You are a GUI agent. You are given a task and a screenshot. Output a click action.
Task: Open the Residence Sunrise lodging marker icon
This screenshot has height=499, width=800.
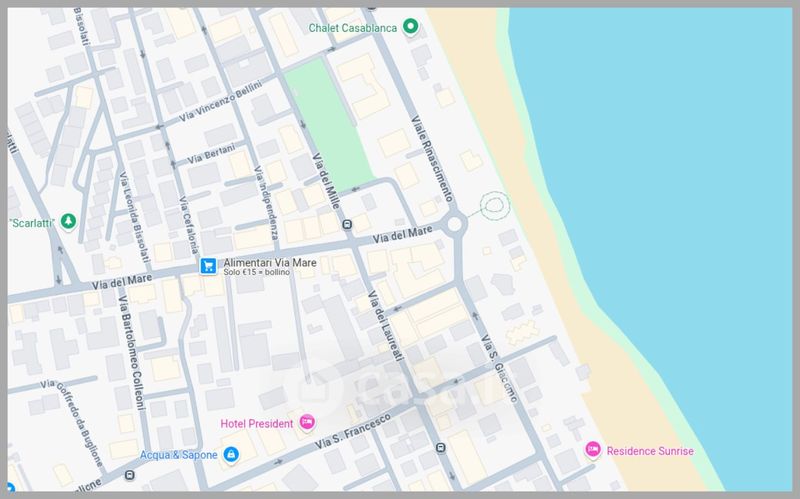[592, 450]
